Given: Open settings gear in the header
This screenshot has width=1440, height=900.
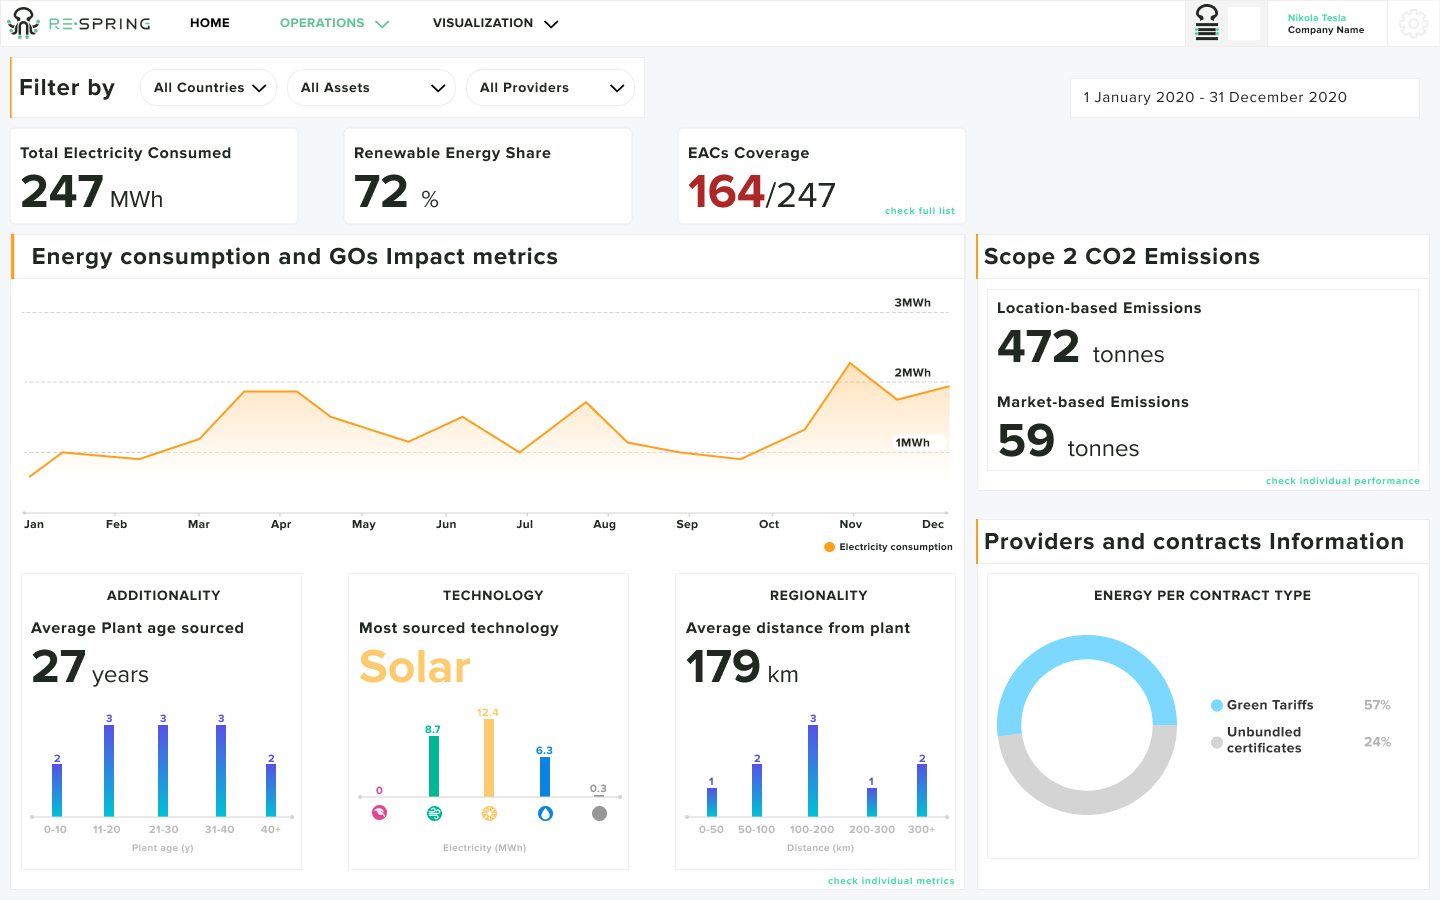Looking at the screenshot, I should pyautogui.click(x=1413, y=23).
